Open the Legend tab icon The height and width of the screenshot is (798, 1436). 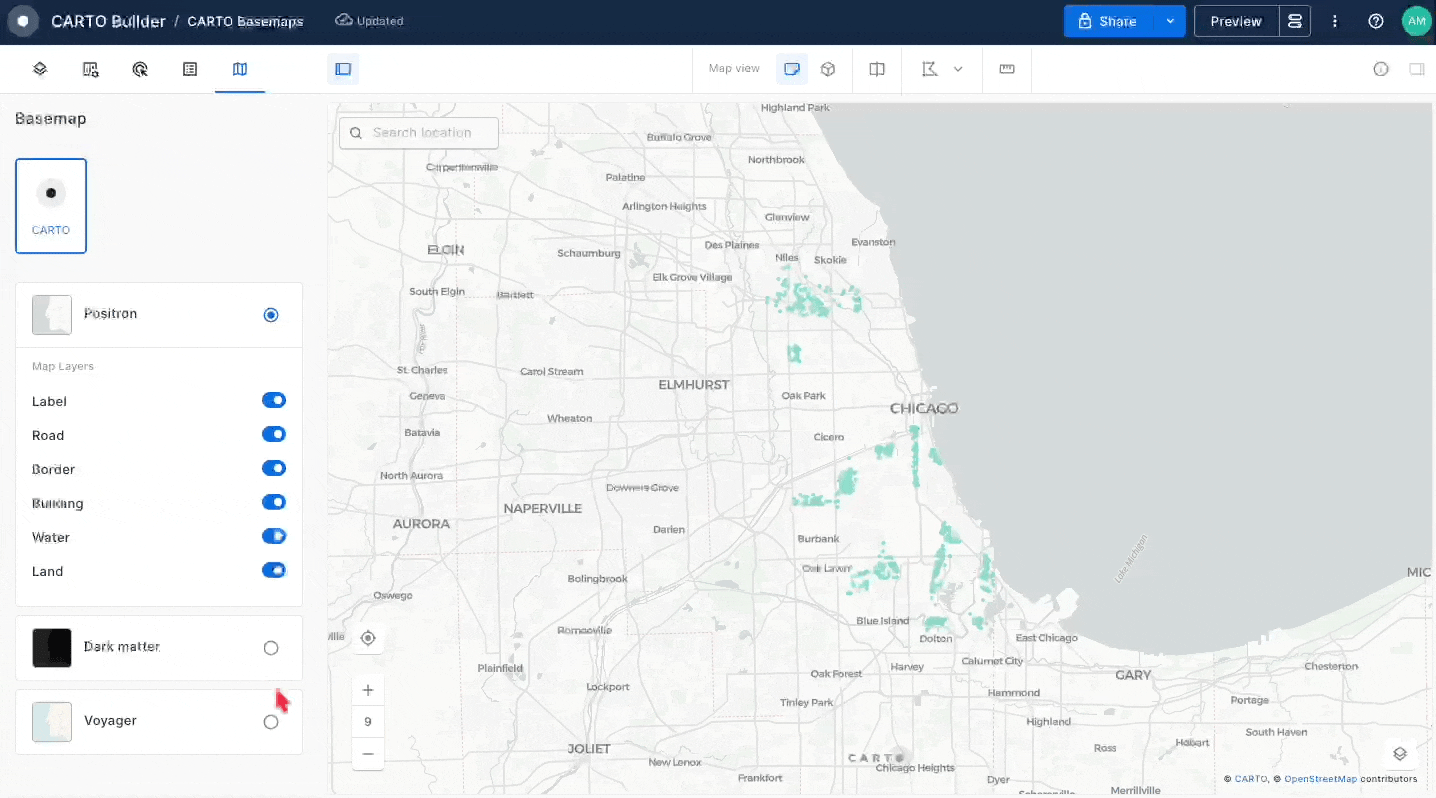tap(190, 69)
